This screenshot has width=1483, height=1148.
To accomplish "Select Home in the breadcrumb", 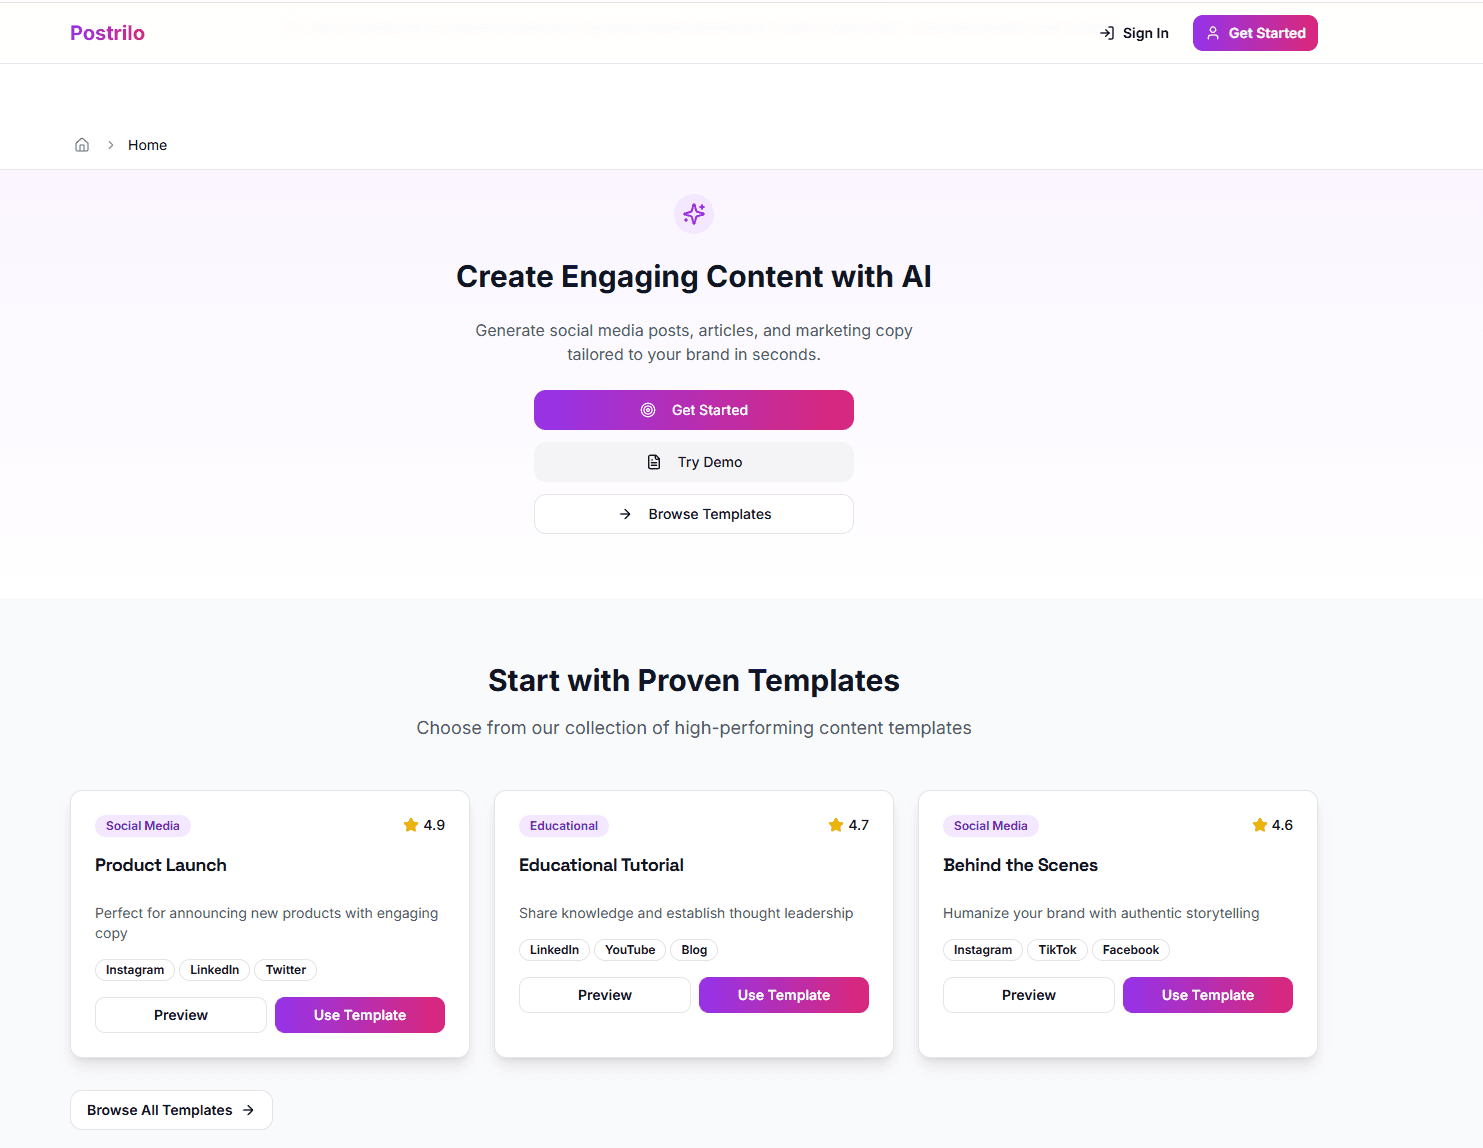I will coord(147,145).
